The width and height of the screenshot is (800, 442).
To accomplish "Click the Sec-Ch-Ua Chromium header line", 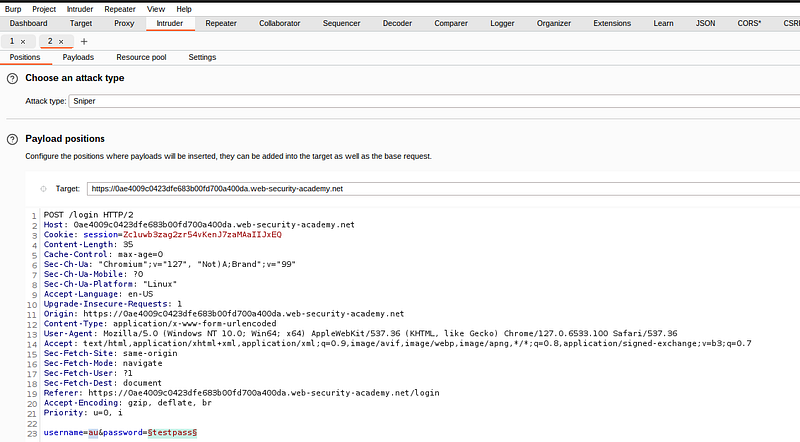I will (x=170, y=264).
